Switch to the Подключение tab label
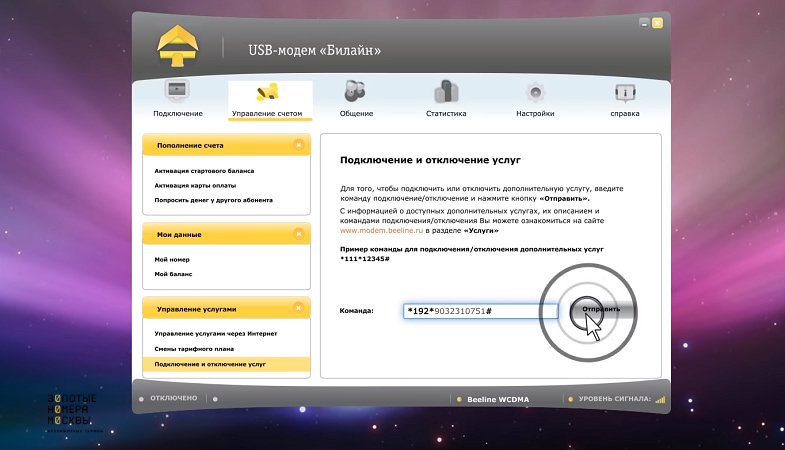Screen dimensions: 785x450 click(178, 114)
